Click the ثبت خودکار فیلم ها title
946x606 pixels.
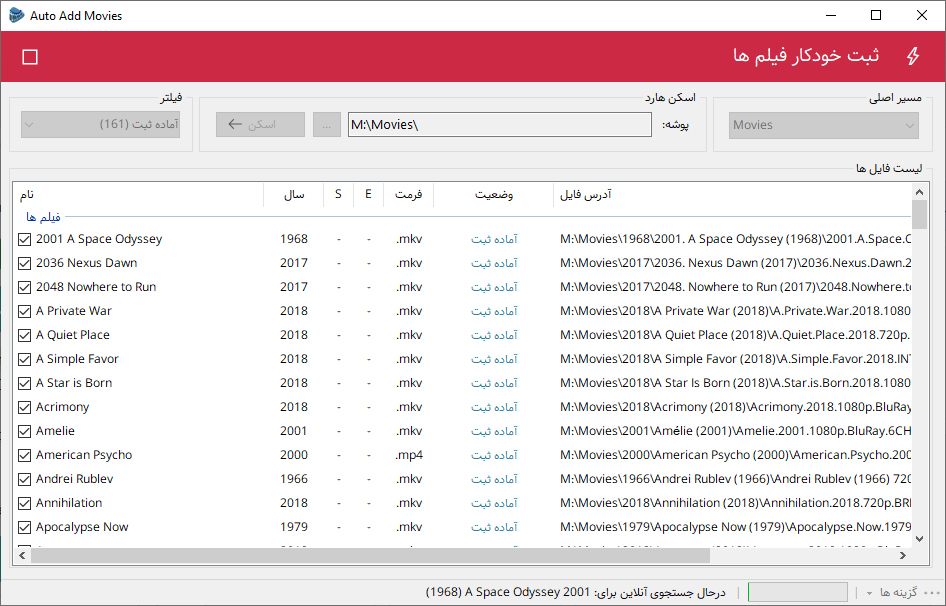point(806,56)
